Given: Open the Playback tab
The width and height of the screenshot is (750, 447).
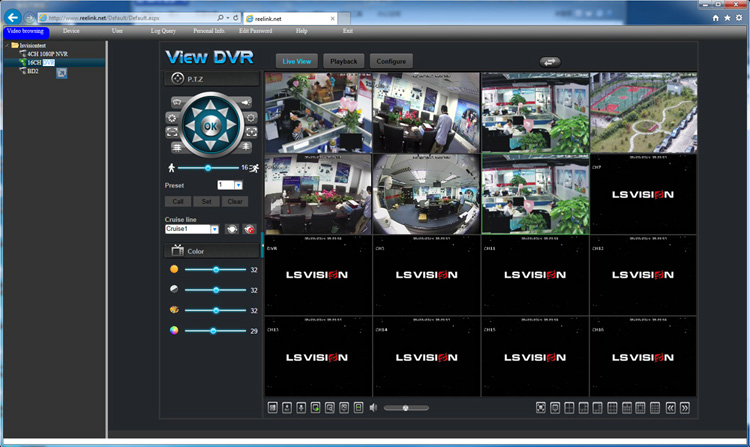Looking at the screenshot, I should click(343, 61).
